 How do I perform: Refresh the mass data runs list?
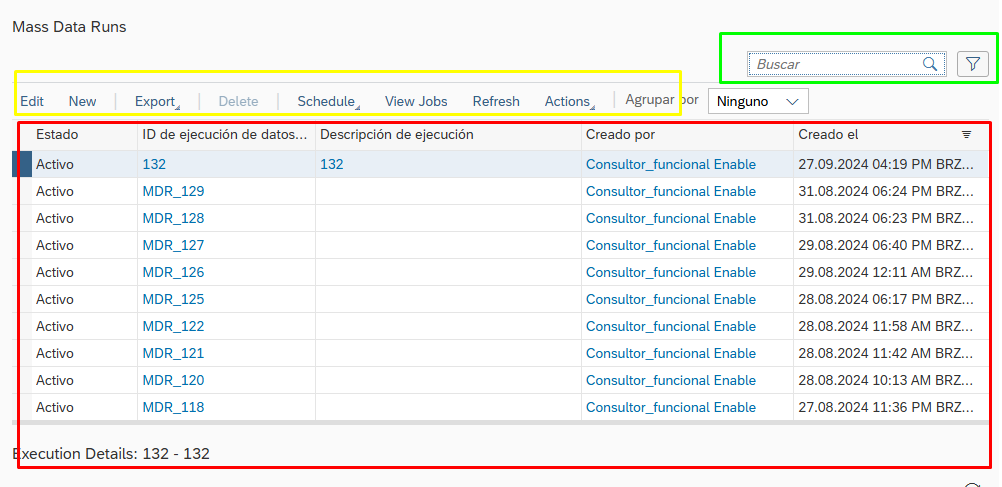coord(496,101)
